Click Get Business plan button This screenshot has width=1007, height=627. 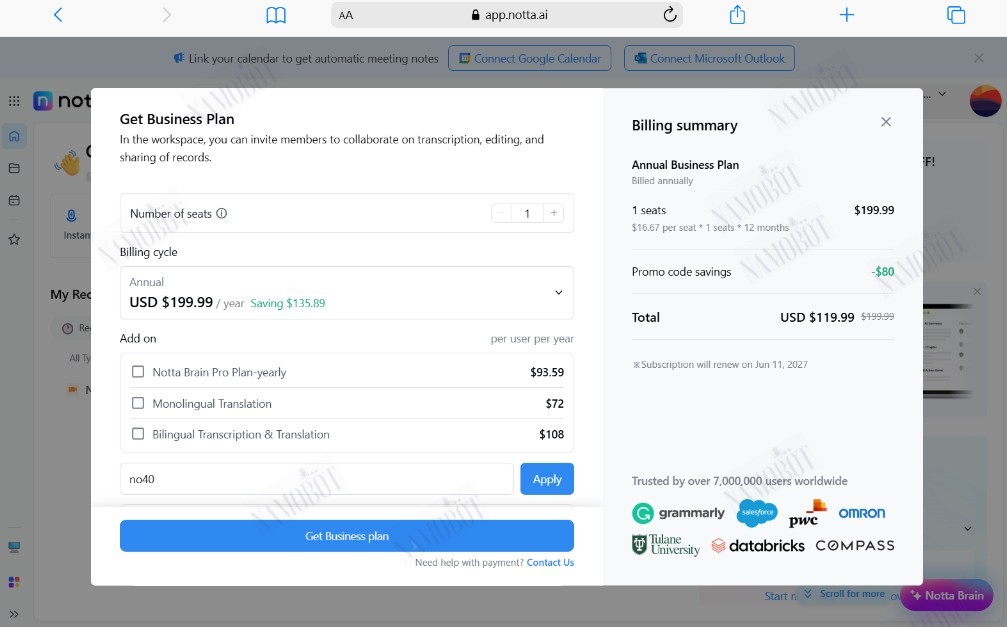[347, 536]
